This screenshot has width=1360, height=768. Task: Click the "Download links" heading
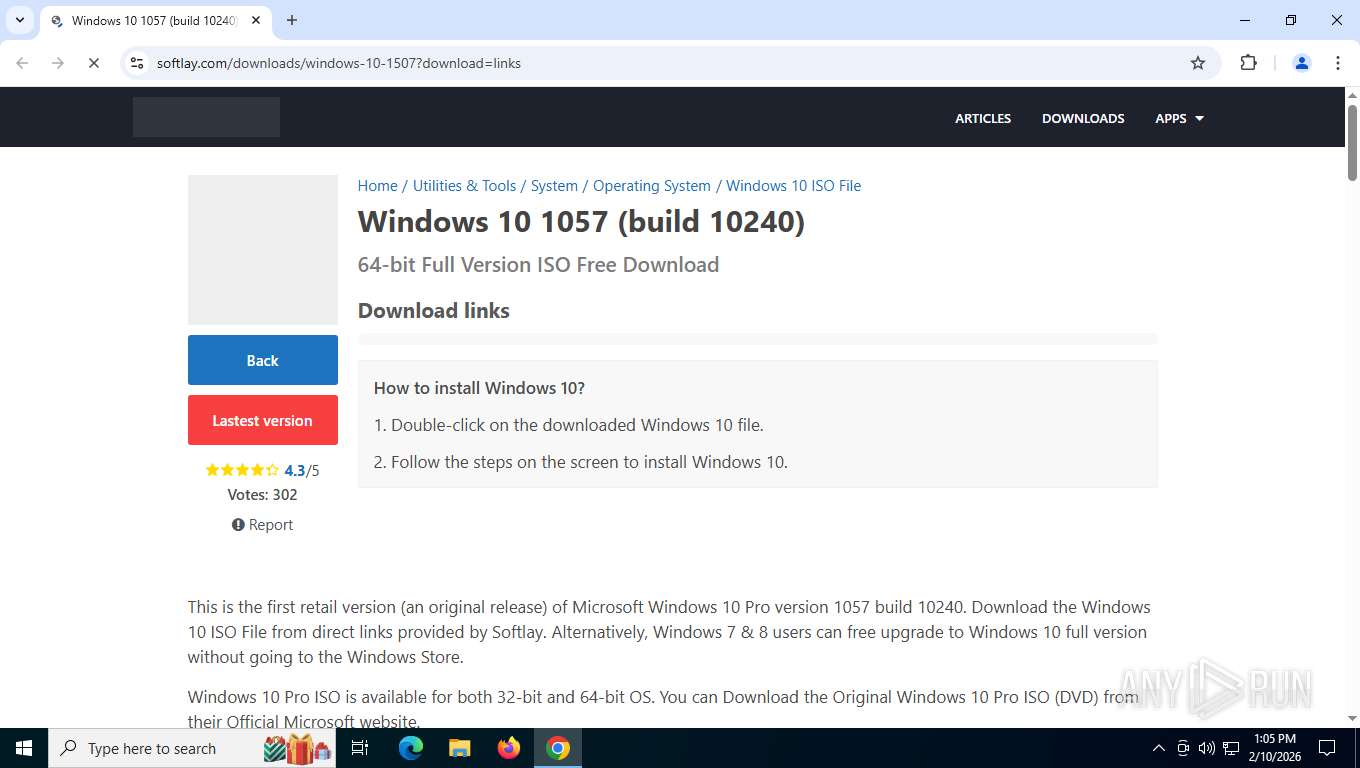pos(434,310)
